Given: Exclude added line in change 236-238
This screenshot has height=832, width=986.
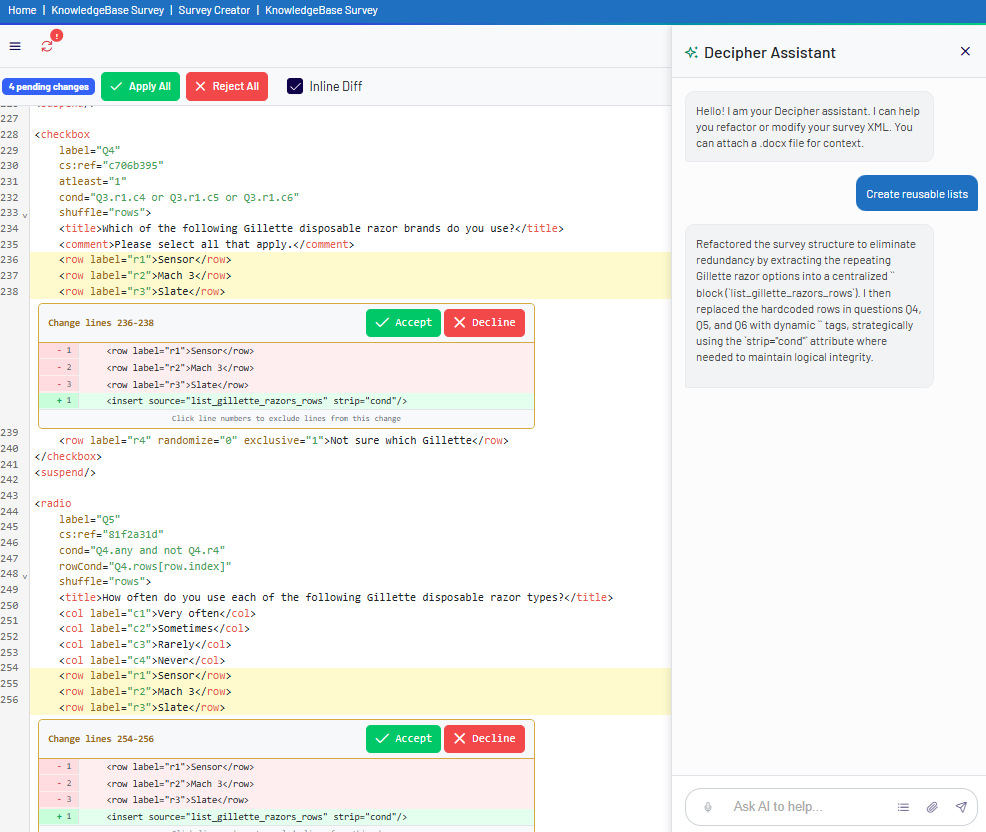Looking at the screenshot, I should click(64, 401).
